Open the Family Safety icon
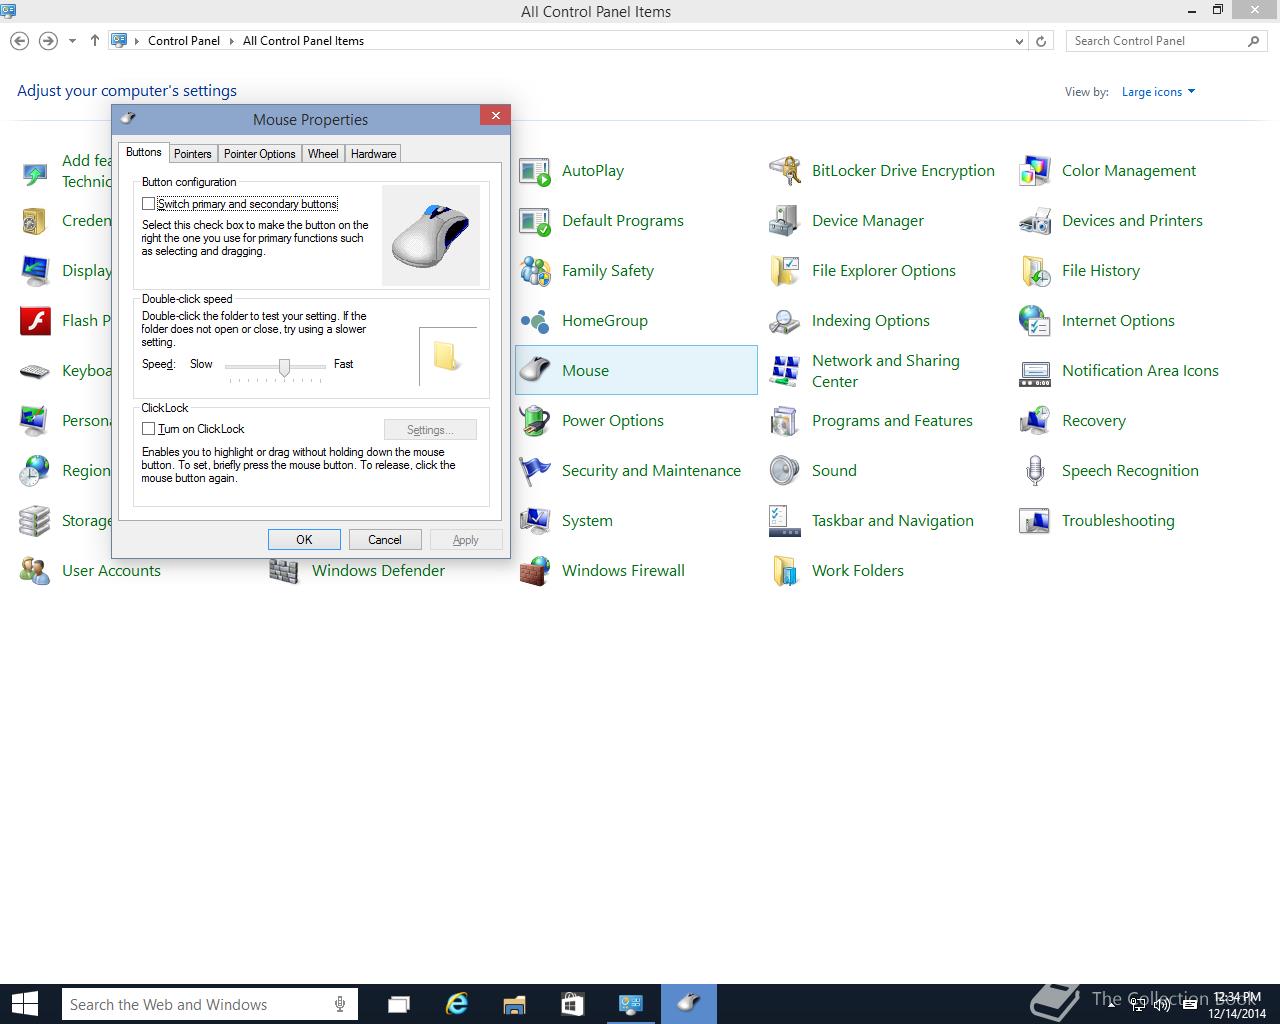The width and height of the screenshot is (1280, 1024). tap(535, 271)
